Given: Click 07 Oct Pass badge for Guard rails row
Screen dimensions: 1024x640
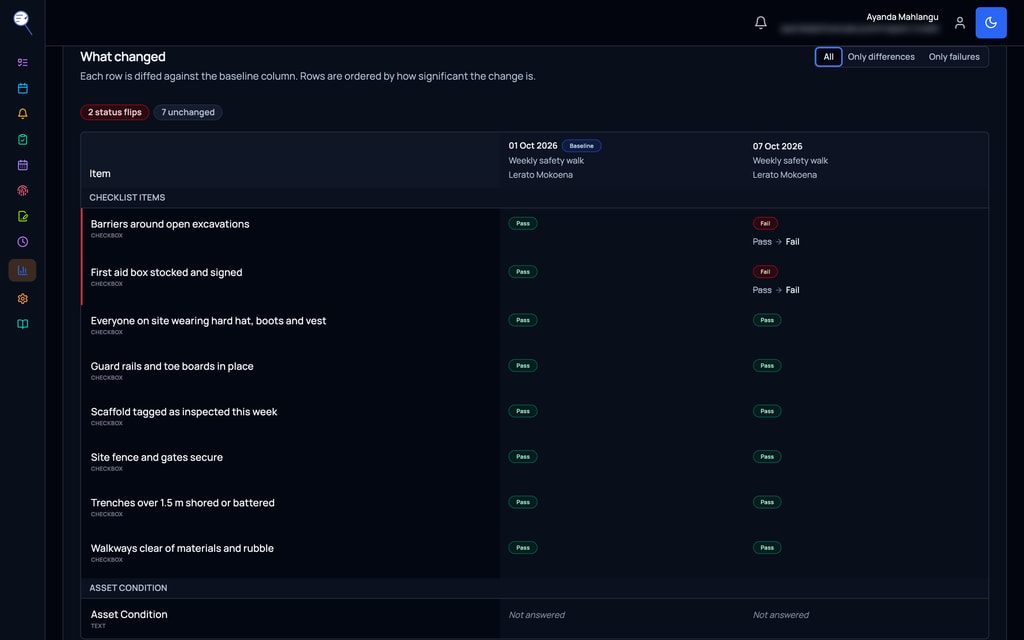Looking at the screenshot, I should [x=767, y=366].
